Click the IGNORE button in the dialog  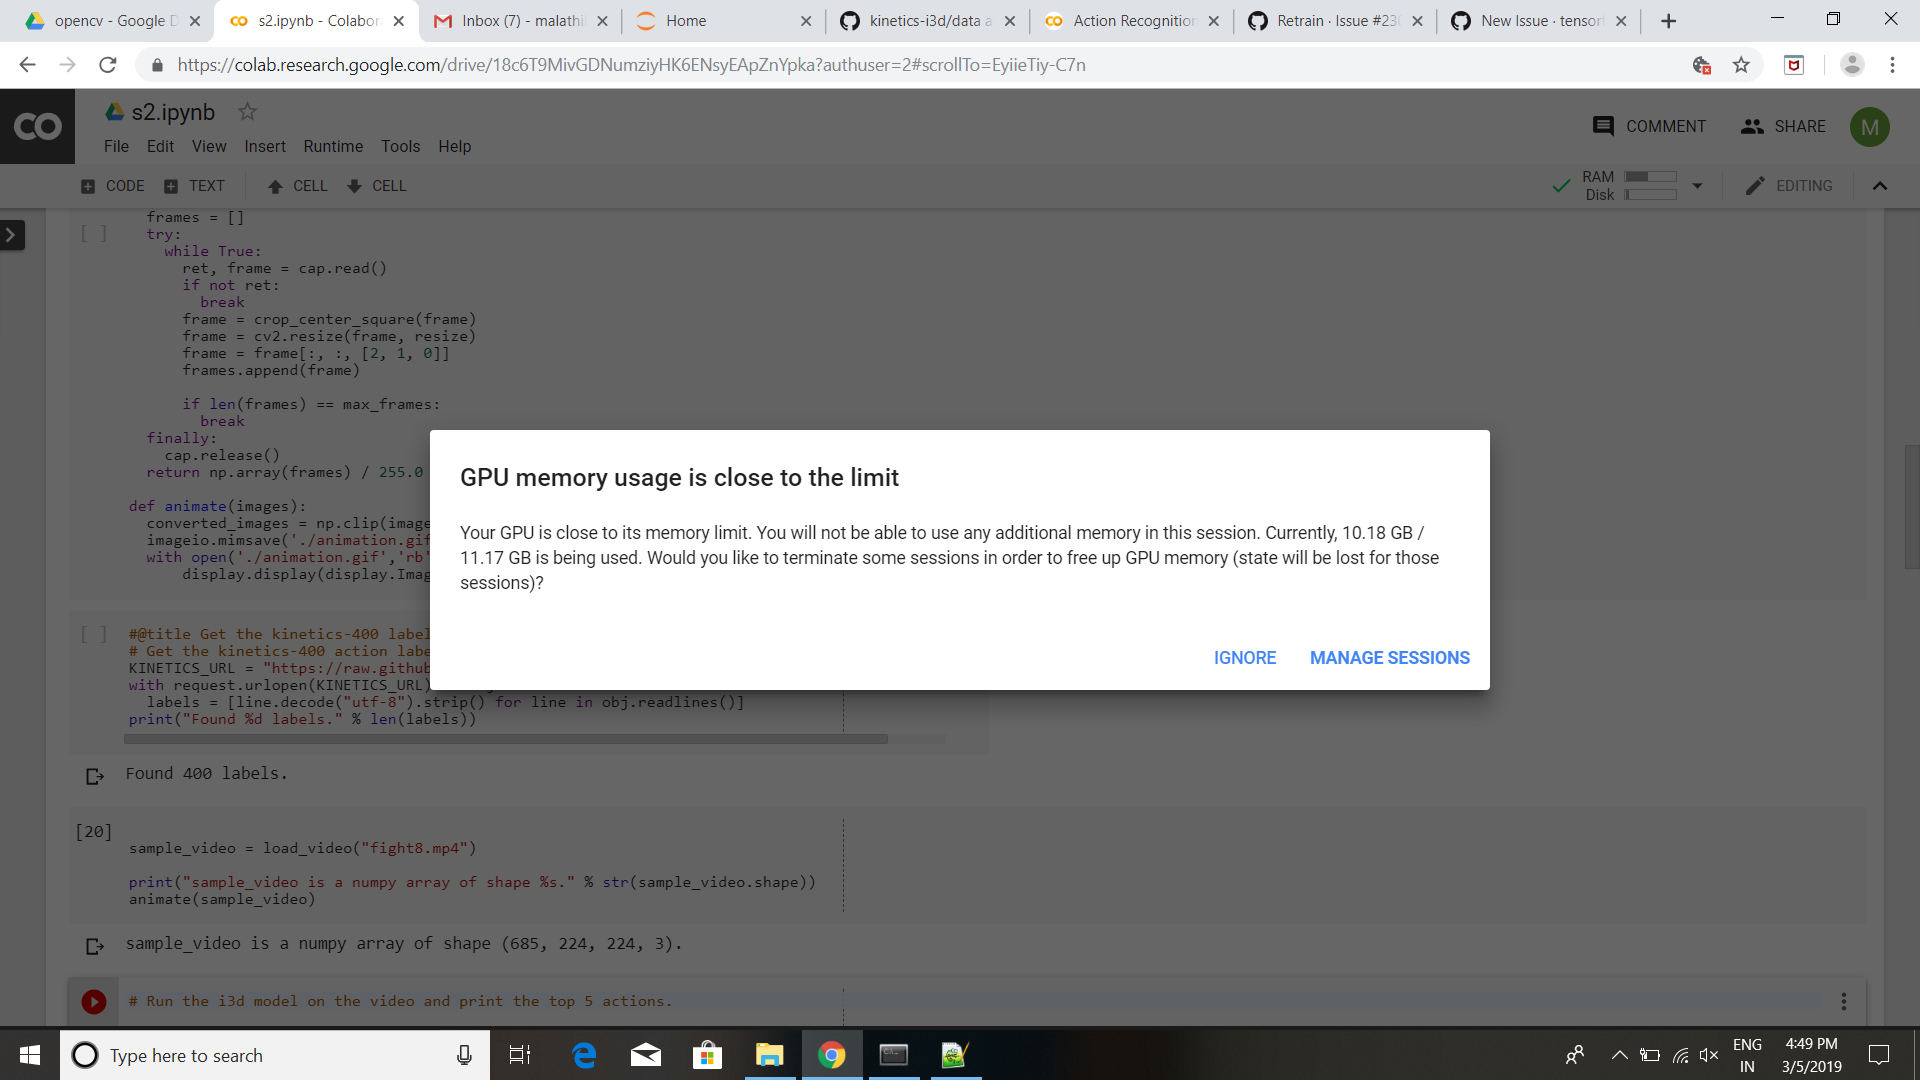pos(1244,658)
